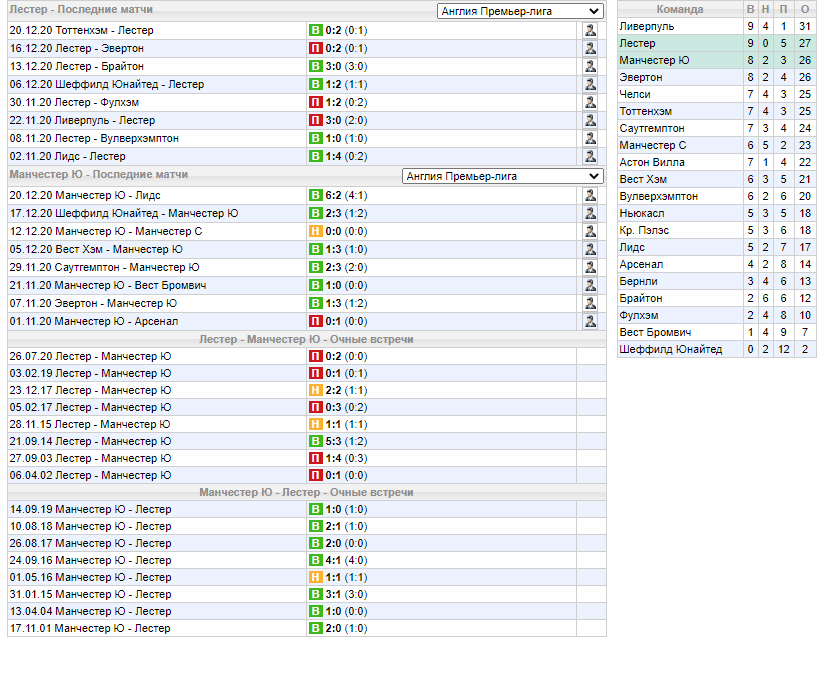
Task: Open Лестер league dropdown Англия Премьер-лига
Action: pos(520,11)
